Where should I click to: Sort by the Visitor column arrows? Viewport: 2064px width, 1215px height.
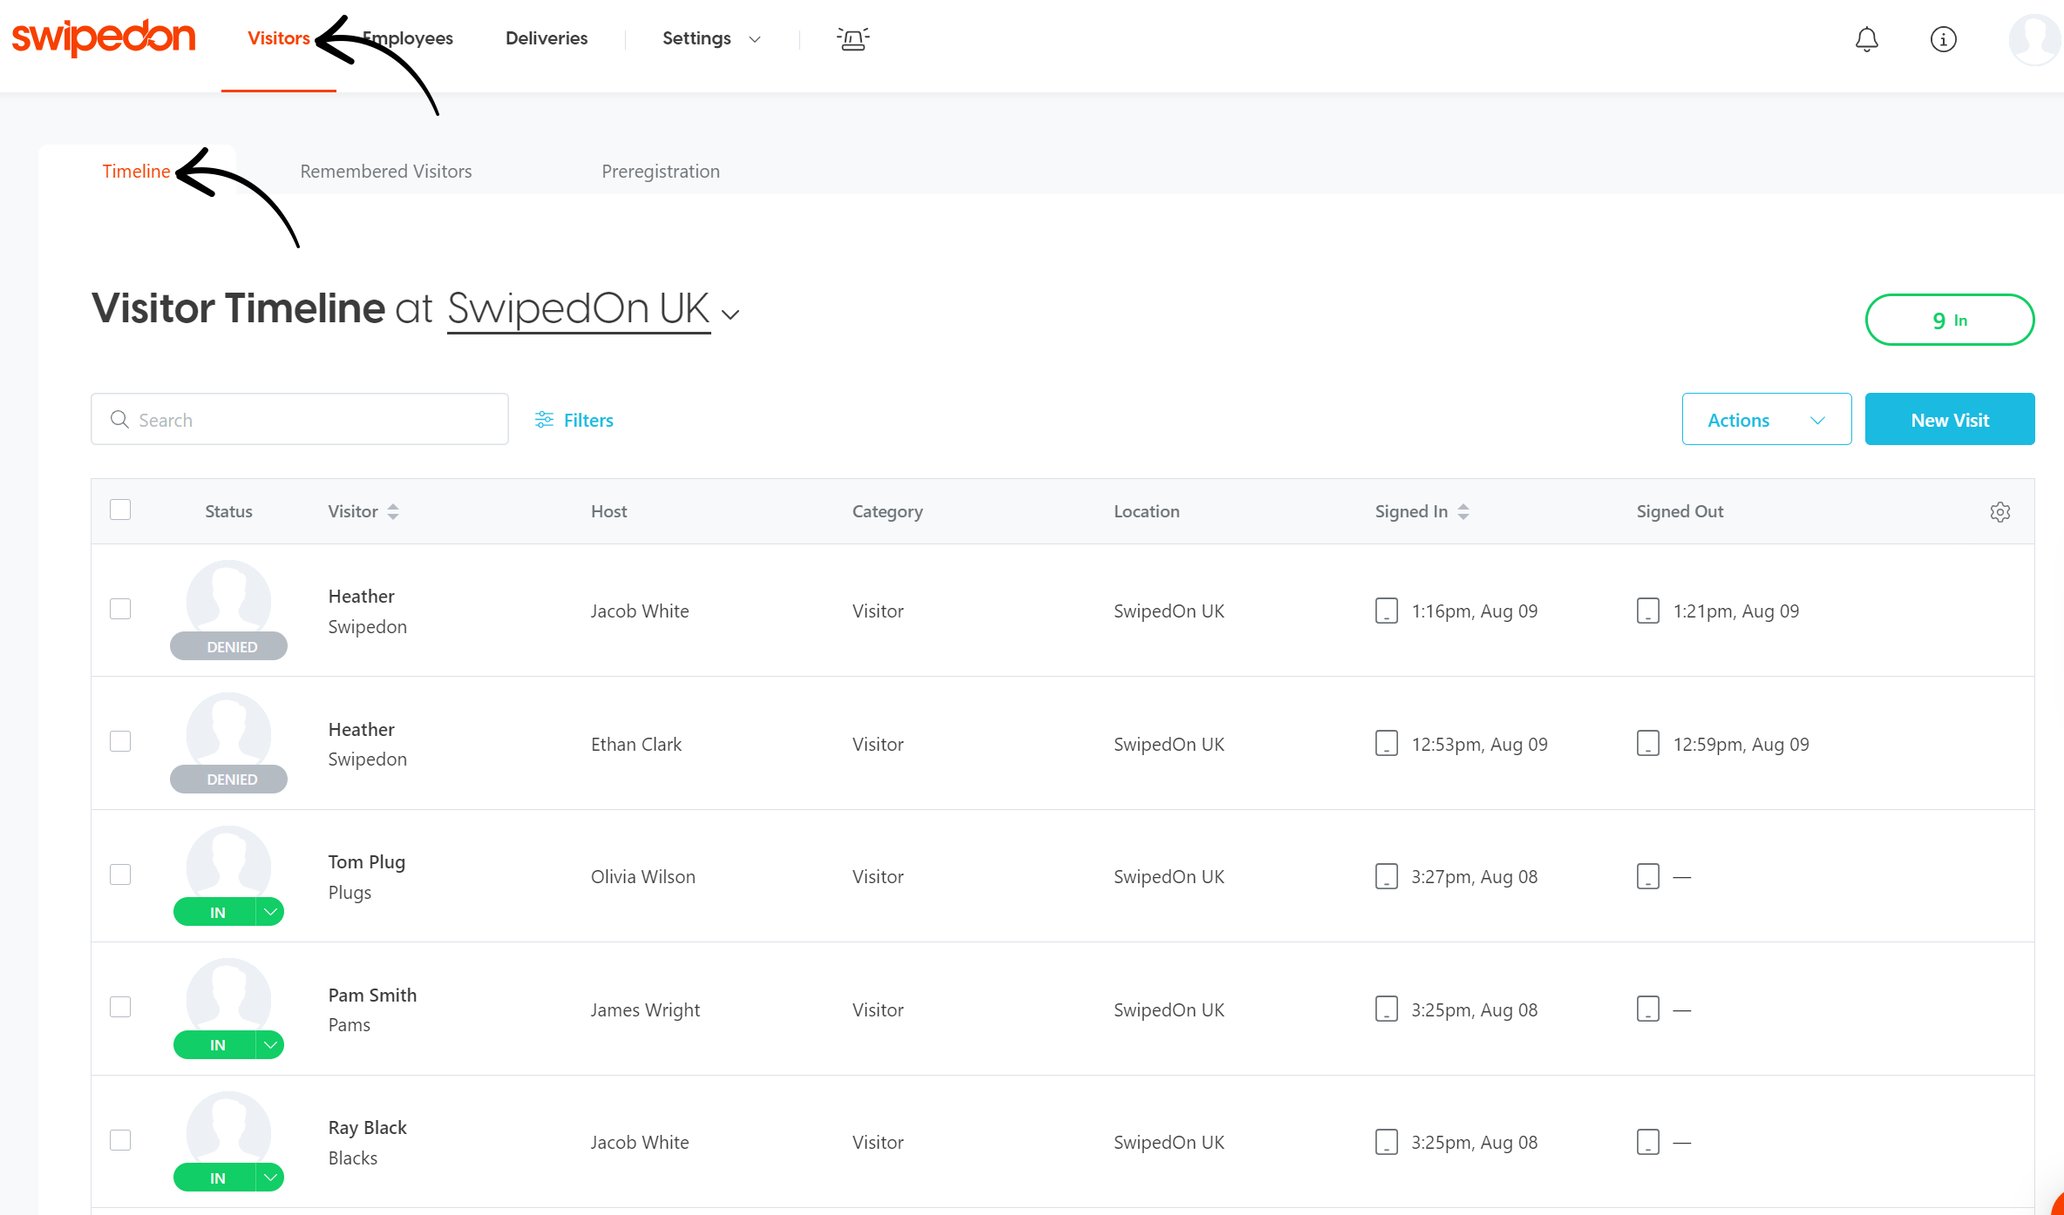pos(393,512)
